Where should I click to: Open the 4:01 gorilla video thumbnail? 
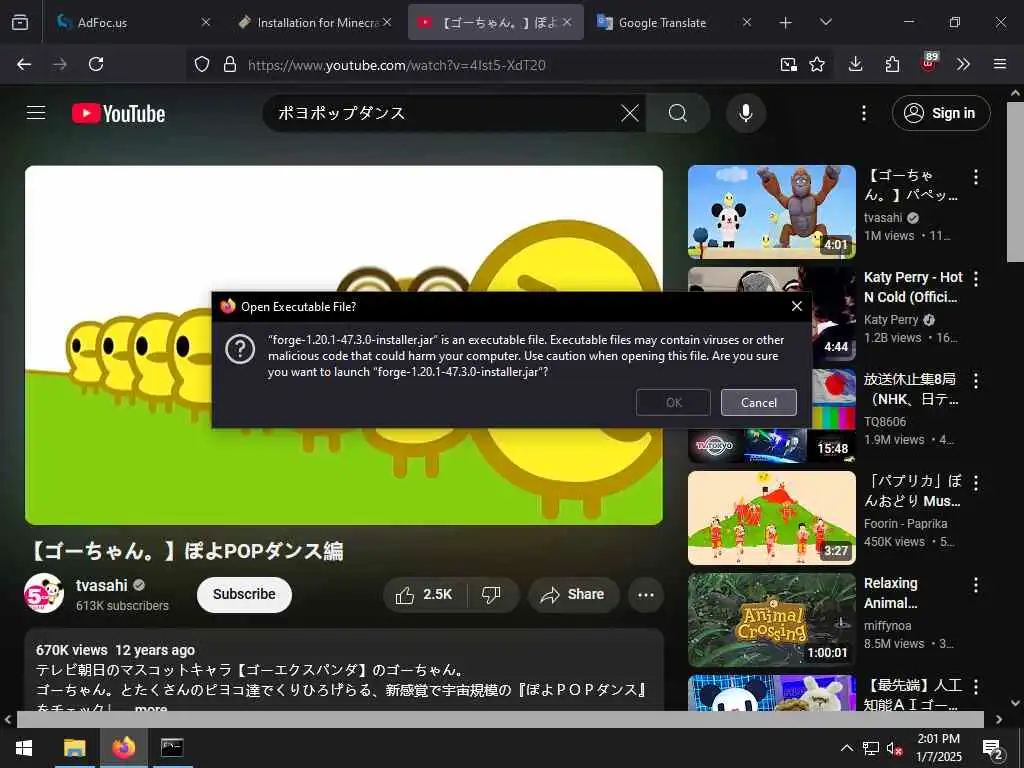[x=771, y=212]
